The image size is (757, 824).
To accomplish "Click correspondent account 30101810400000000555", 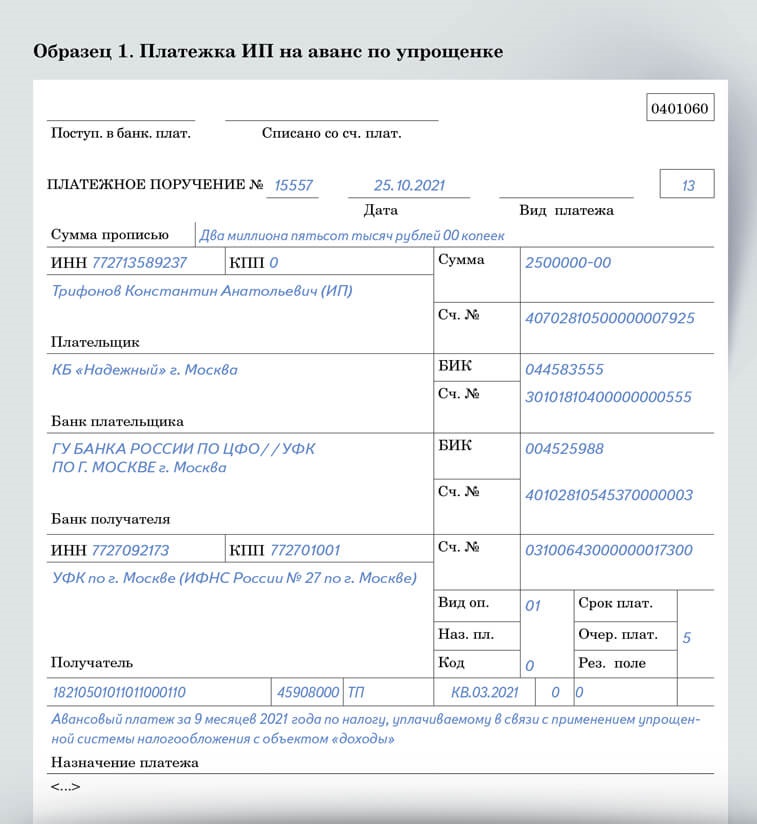I will click(x=608, y=397).
